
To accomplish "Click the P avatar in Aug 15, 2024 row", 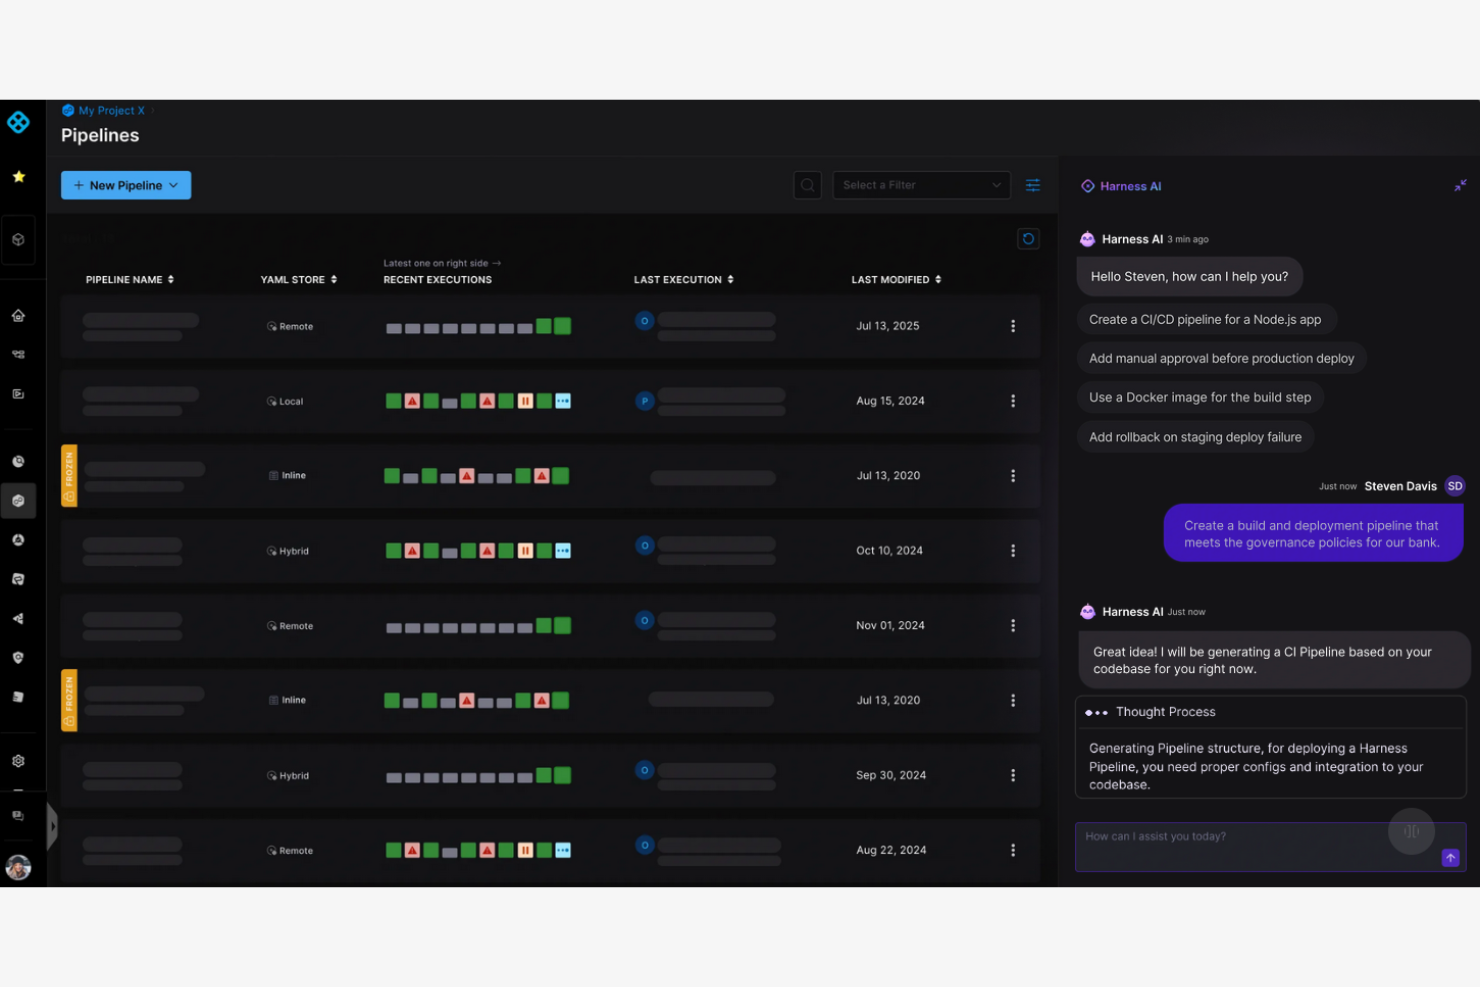I will tap(644, 401).
